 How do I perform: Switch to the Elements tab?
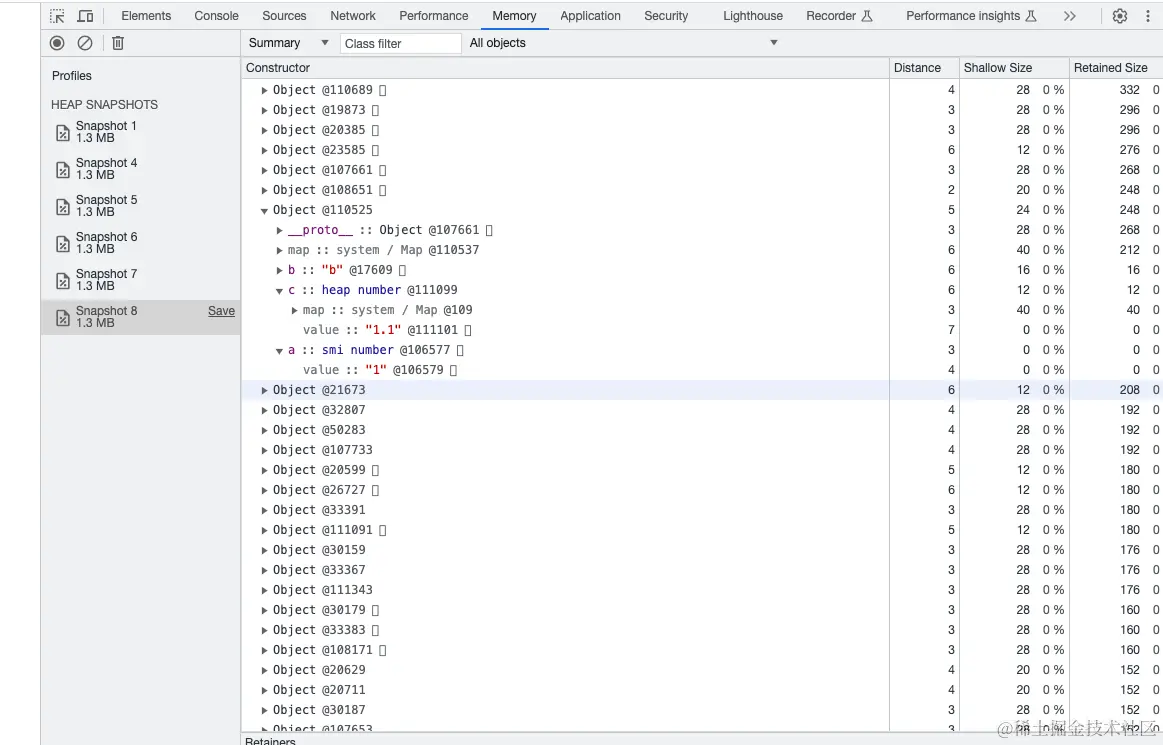(x=146, y=16)
